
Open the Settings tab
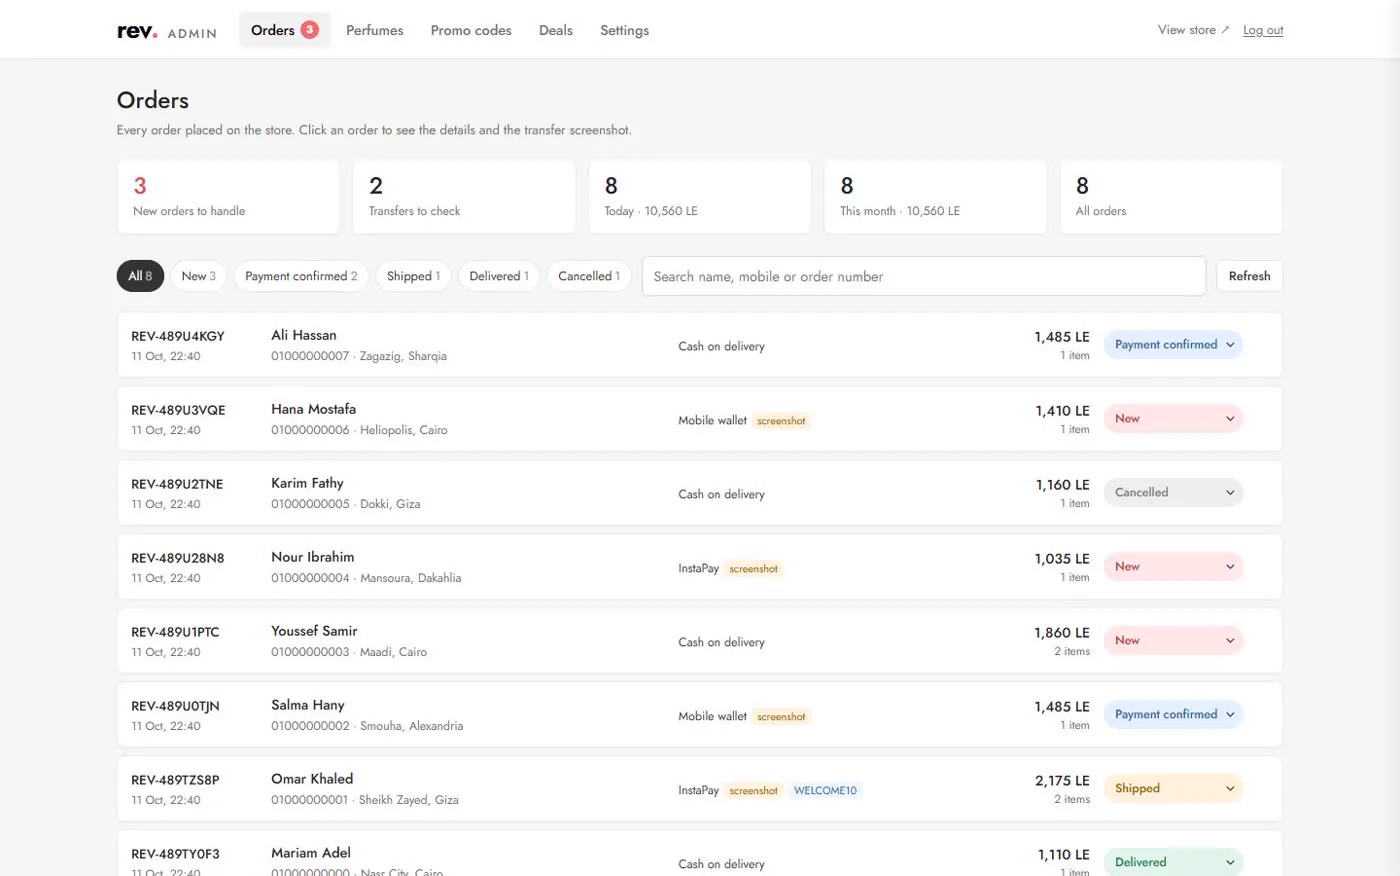click(x=625, y=30)
